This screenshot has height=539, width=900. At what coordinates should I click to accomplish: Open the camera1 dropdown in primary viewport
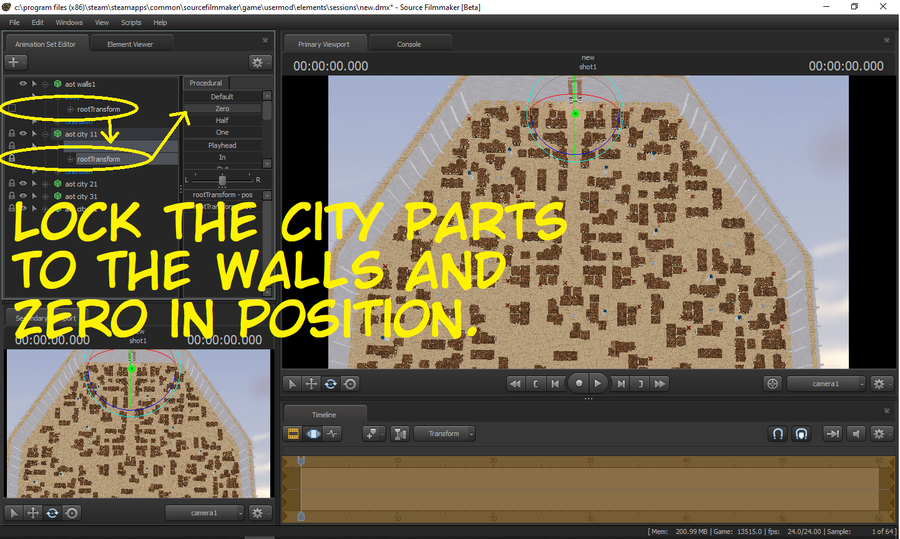(825, 383)
